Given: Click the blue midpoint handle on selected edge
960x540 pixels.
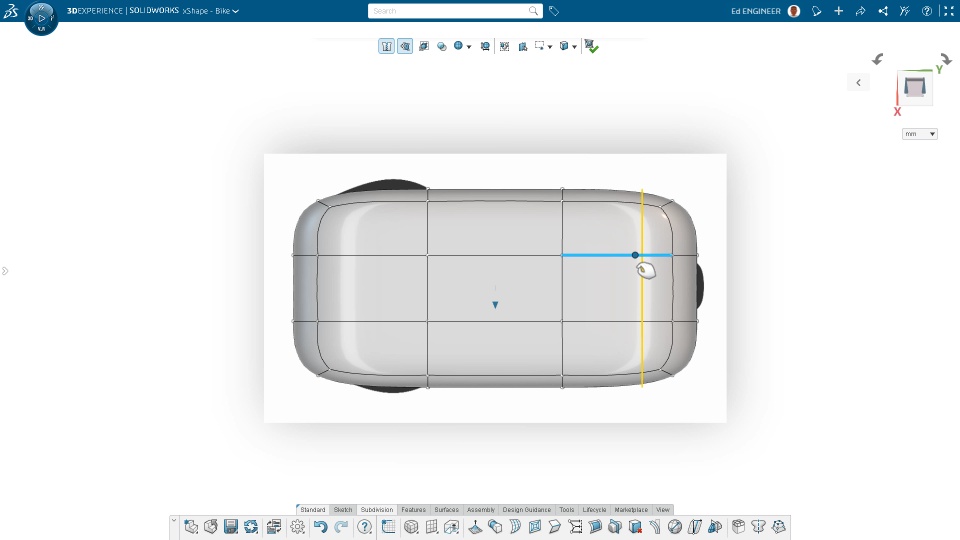Looking at the screenshot, I should 636,255.
